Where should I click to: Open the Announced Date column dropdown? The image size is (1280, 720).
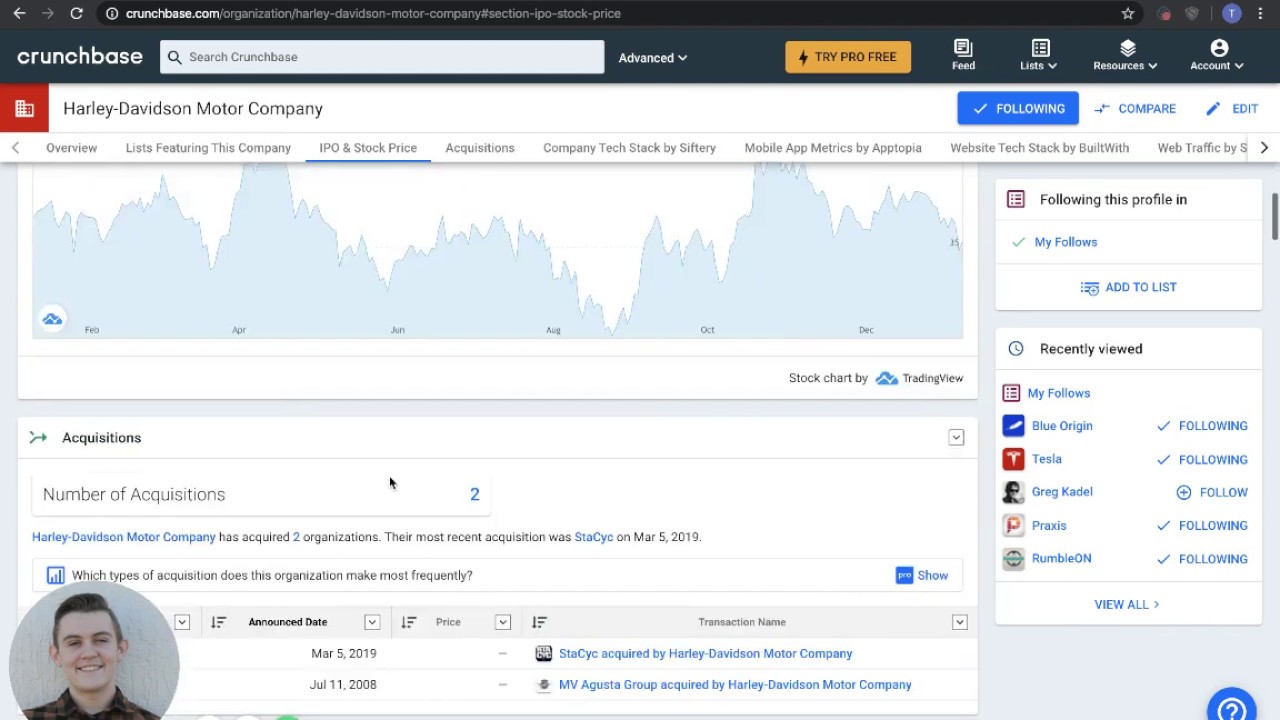(372, 622)
